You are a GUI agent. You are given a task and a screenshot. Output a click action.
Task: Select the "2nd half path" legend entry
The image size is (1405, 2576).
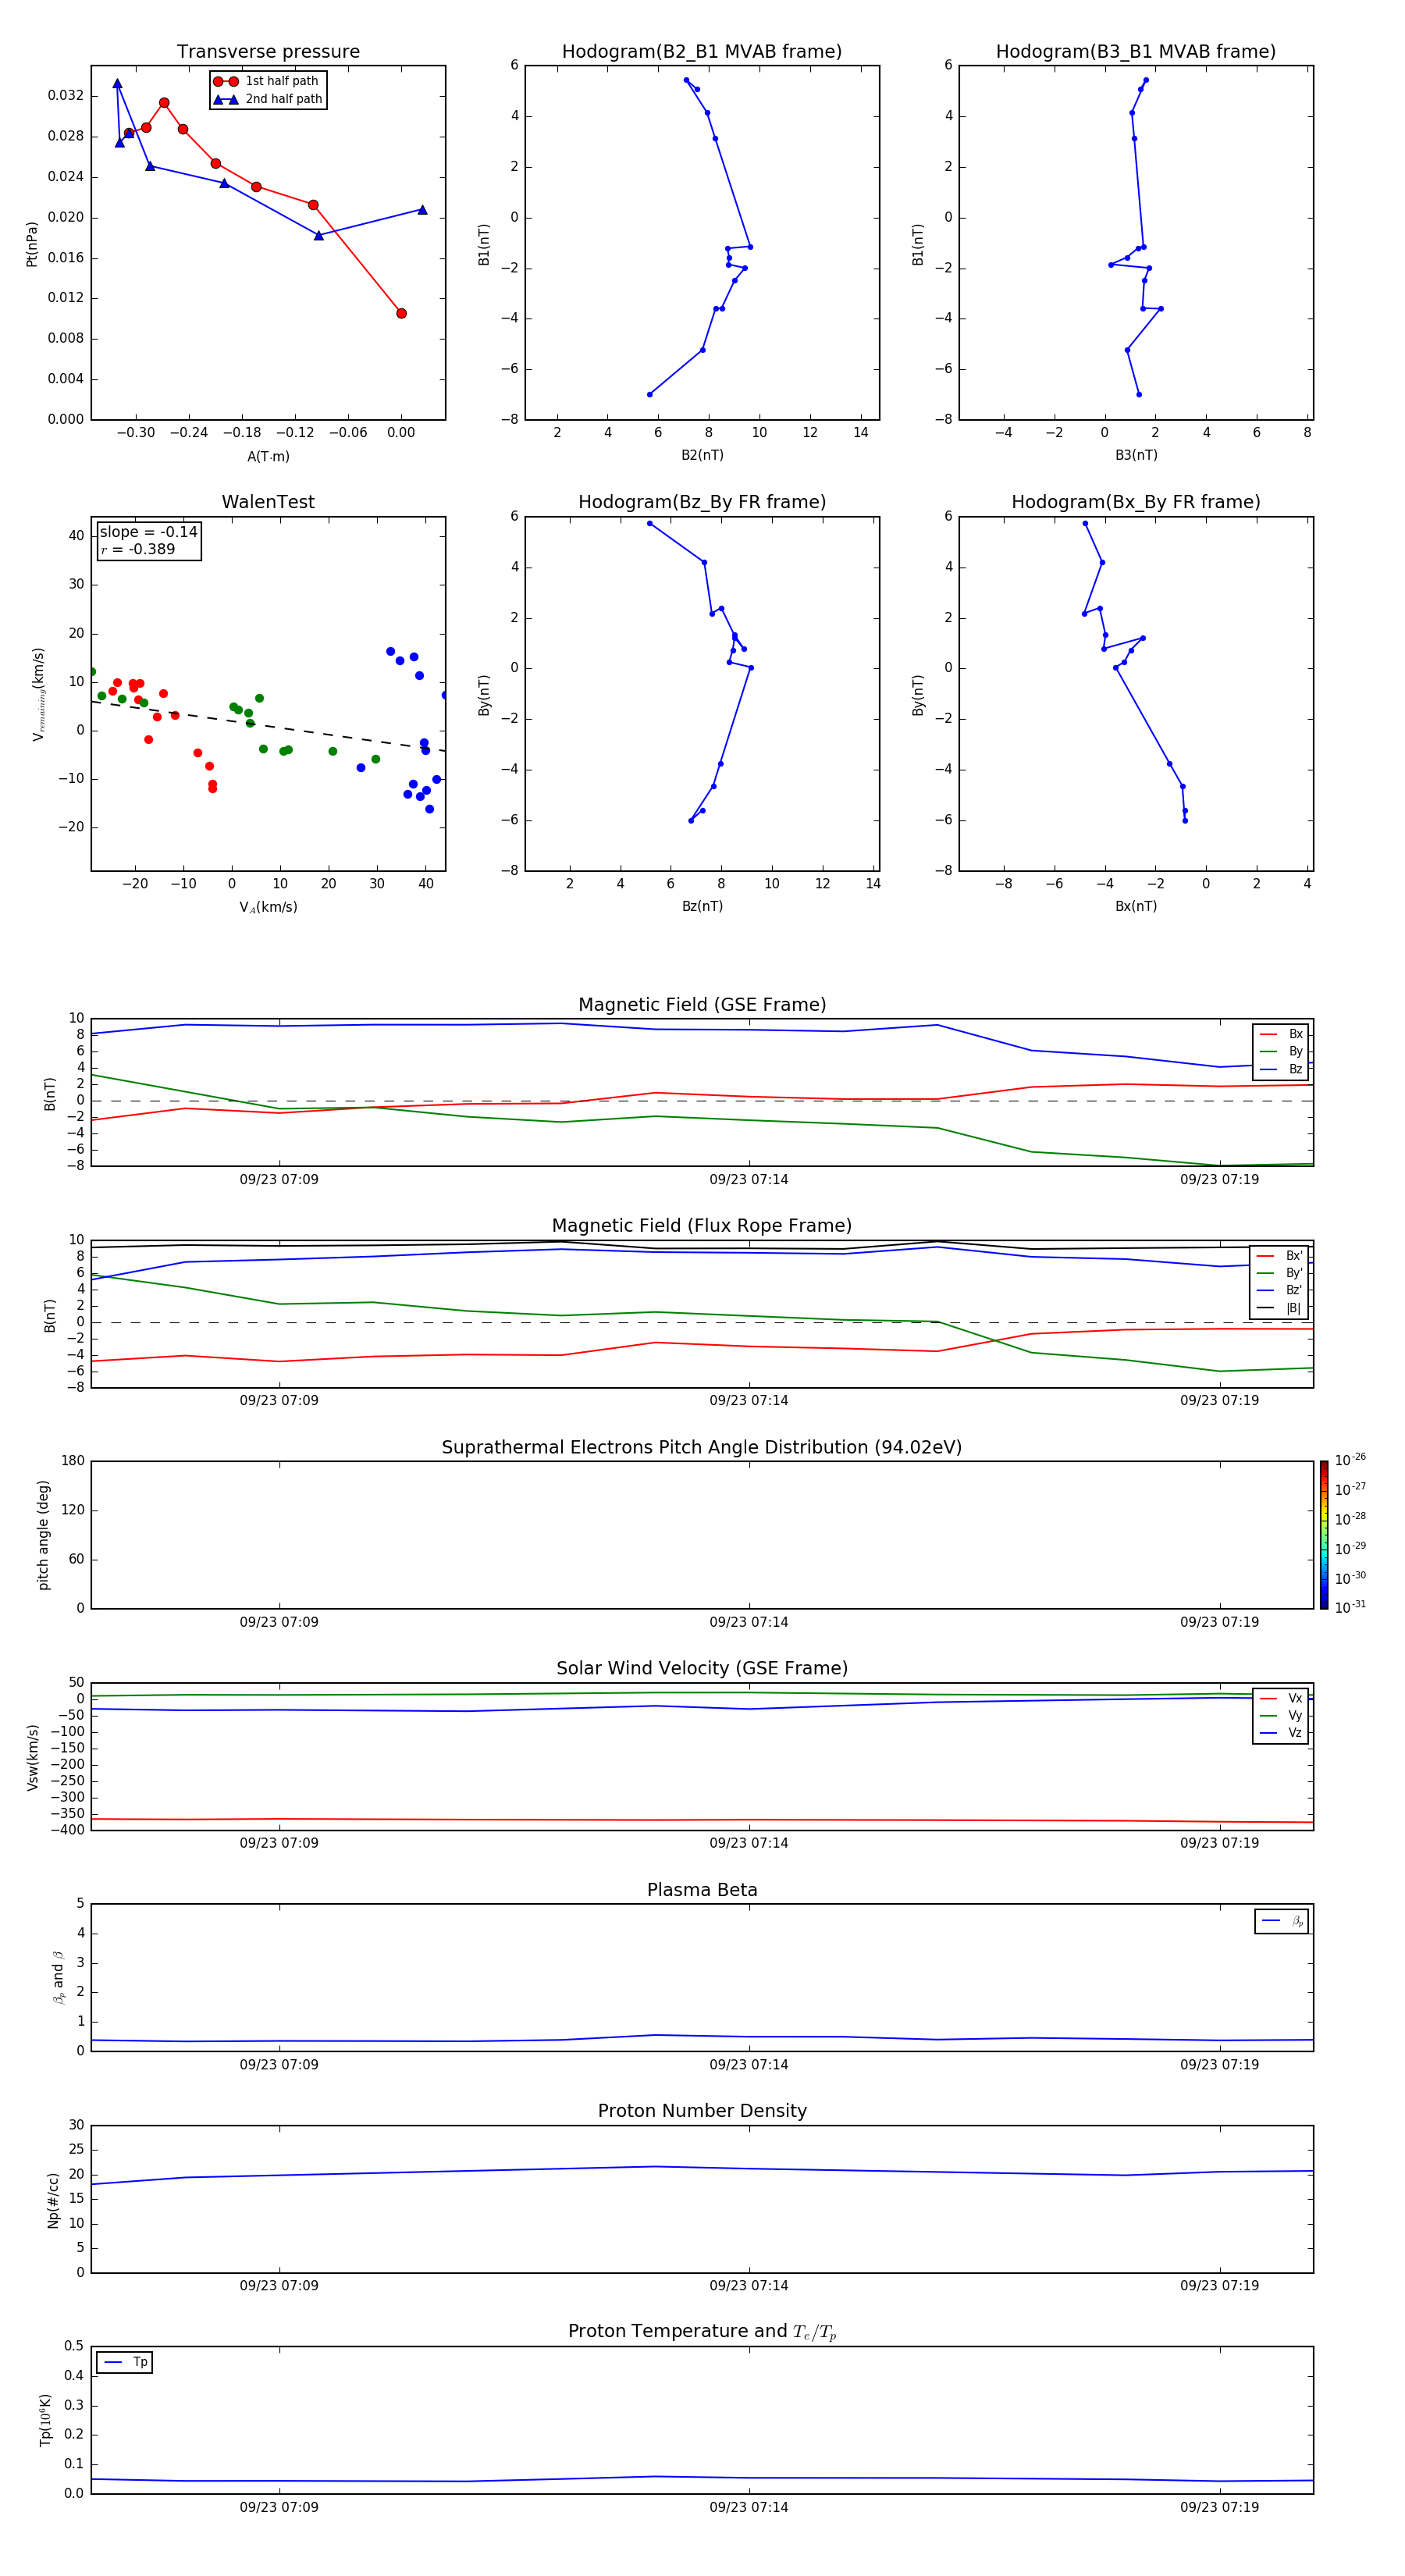pos(267,99)
